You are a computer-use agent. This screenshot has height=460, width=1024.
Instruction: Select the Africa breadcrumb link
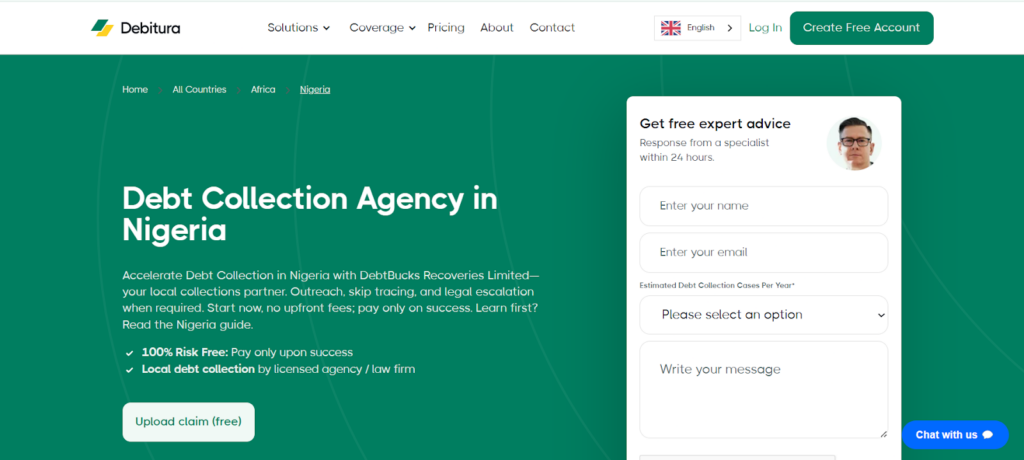click(263, 90)
